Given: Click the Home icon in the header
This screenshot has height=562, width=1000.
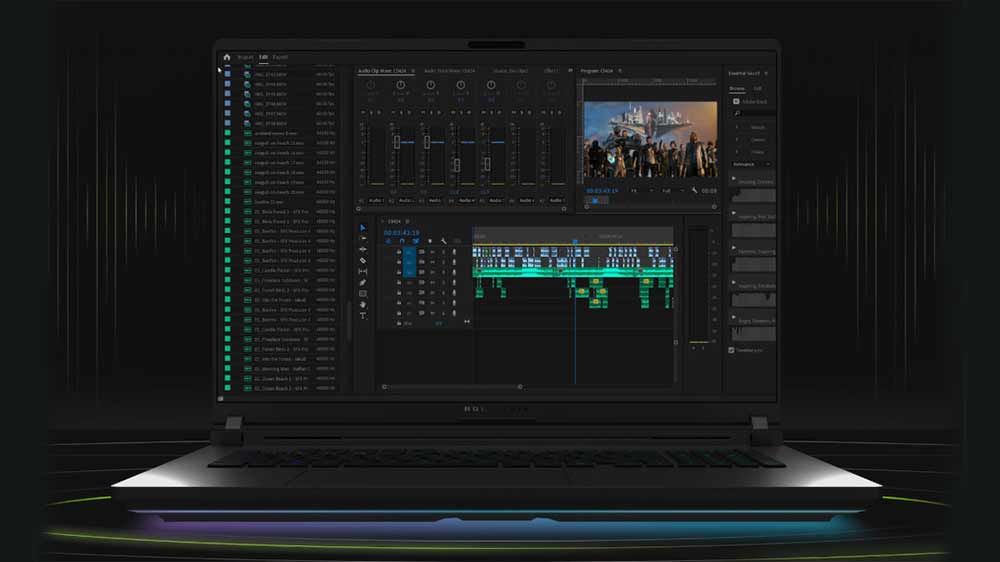Looking at the screenshot, I should click(x=227, y=58).
